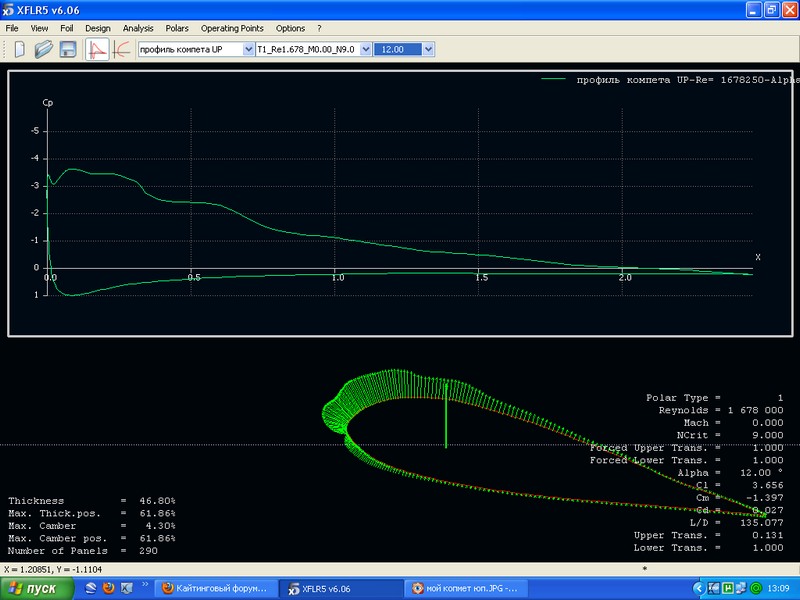Open the Operating Points menu
The height and width of the screenshot is (600, 800).
[x=232, y=29]
